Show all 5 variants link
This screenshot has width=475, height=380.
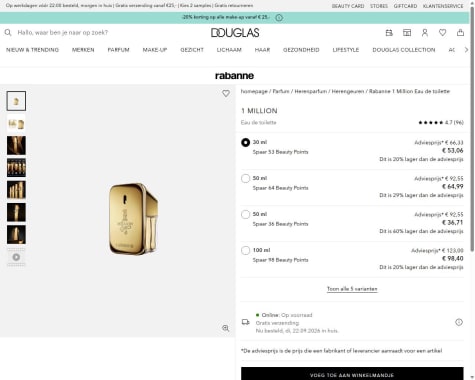coord(352,289)
